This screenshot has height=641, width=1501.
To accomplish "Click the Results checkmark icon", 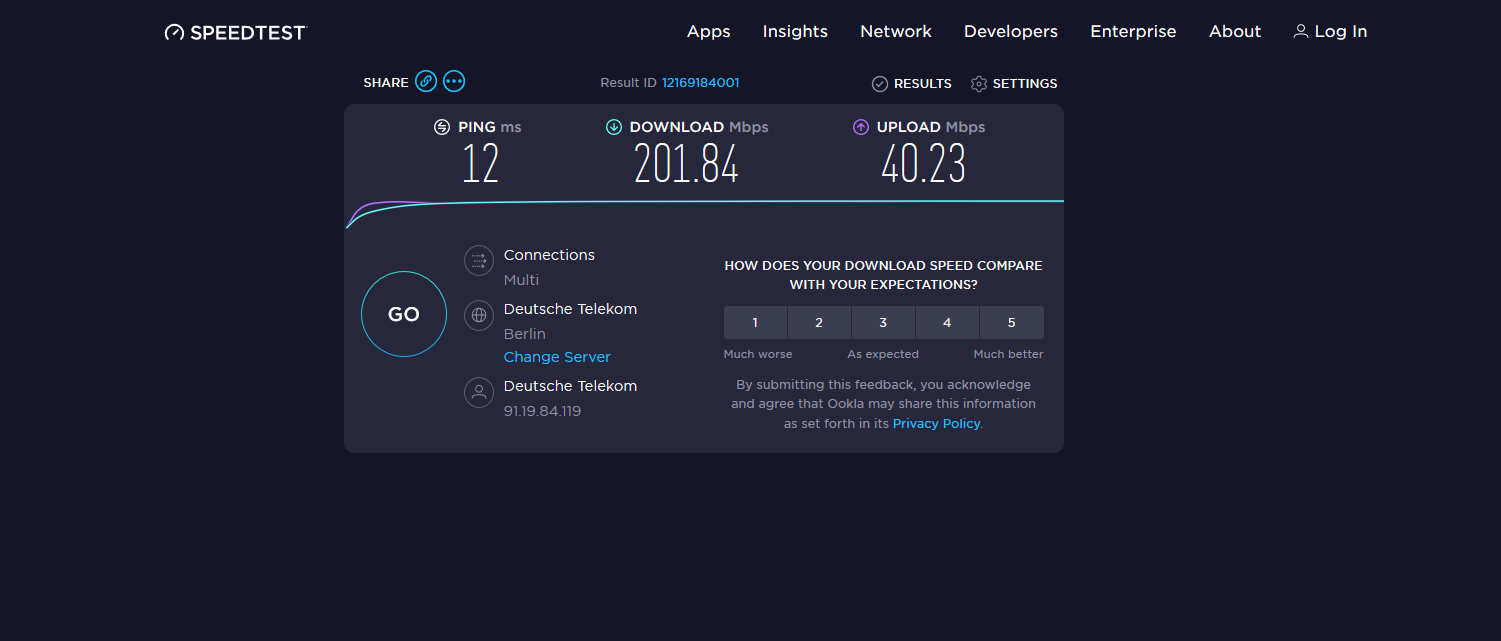I will [880, 84].
